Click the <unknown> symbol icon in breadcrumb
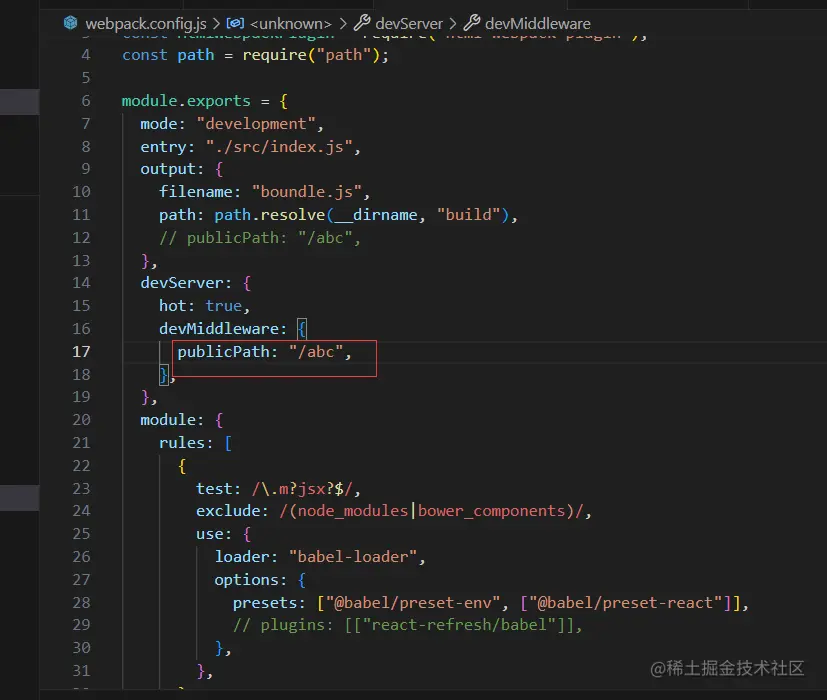Screen dimensions: 827x700 [x=235, y=23]
